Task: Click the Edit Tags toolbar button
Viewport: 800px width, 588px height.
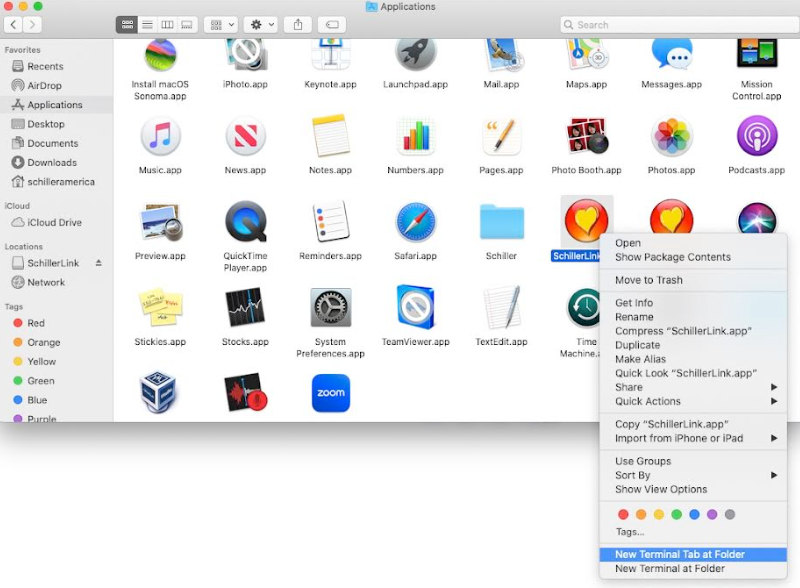Action: 332,24
